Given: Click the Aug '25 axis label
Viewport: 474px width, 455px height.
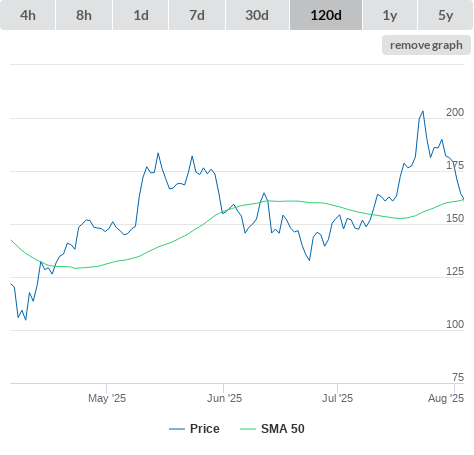Looking at the screenshot, I should (x=446, y=398).
